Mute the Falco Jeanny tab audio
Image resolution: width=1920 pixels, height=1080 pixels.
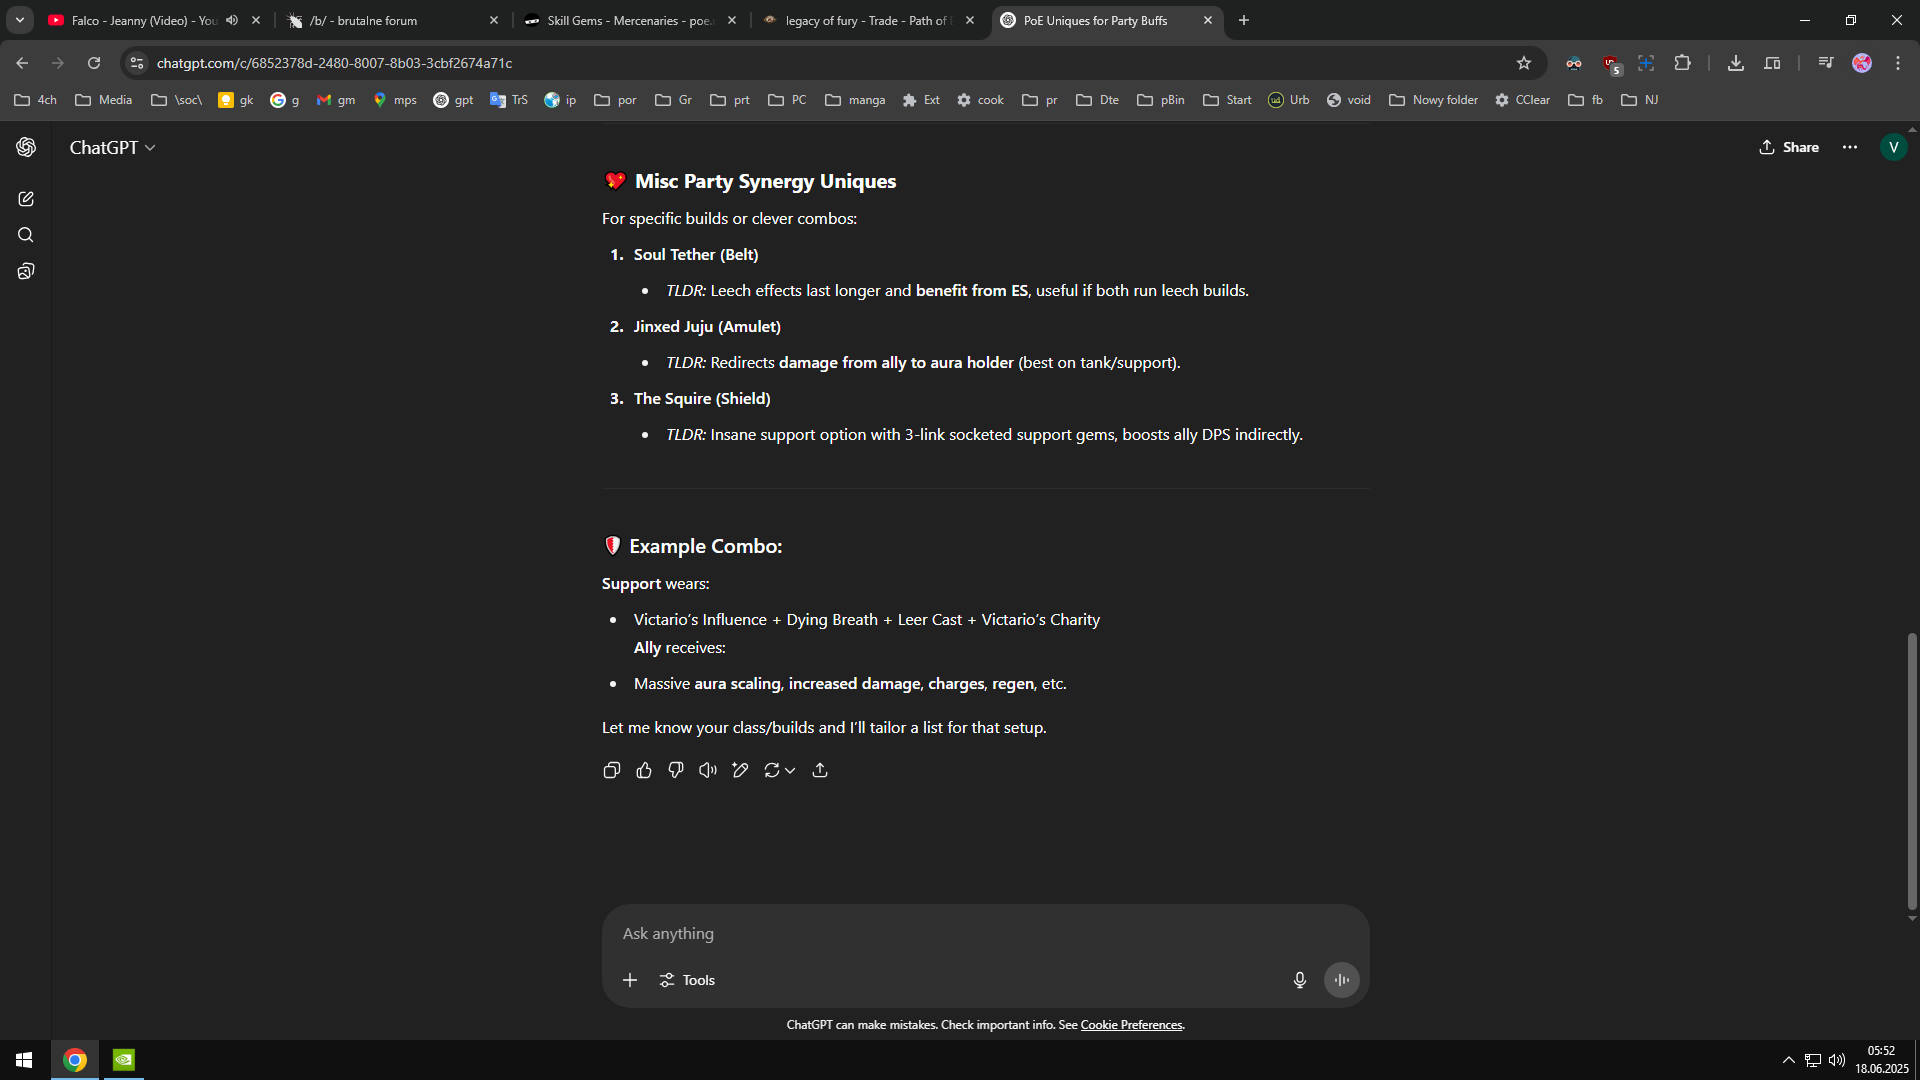click(x=232, y=20)
